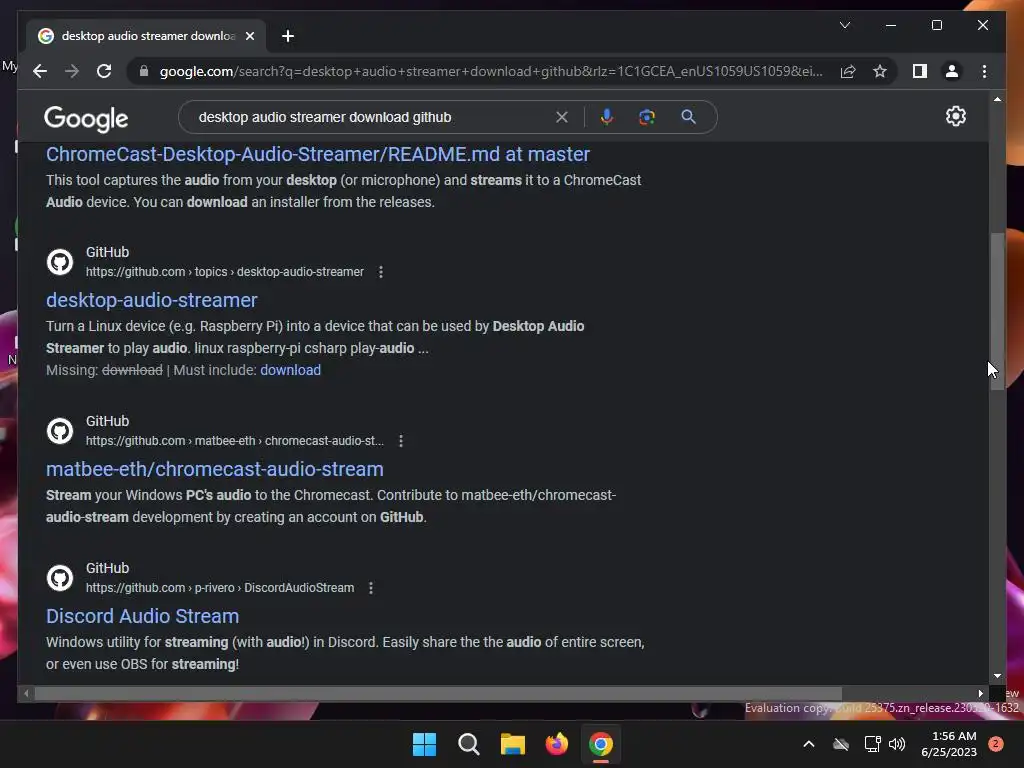Image resolution: width=1024 pixels, height=768 pixels.
Task: Submit search with magnifier icon
Action: pos(688,117)
